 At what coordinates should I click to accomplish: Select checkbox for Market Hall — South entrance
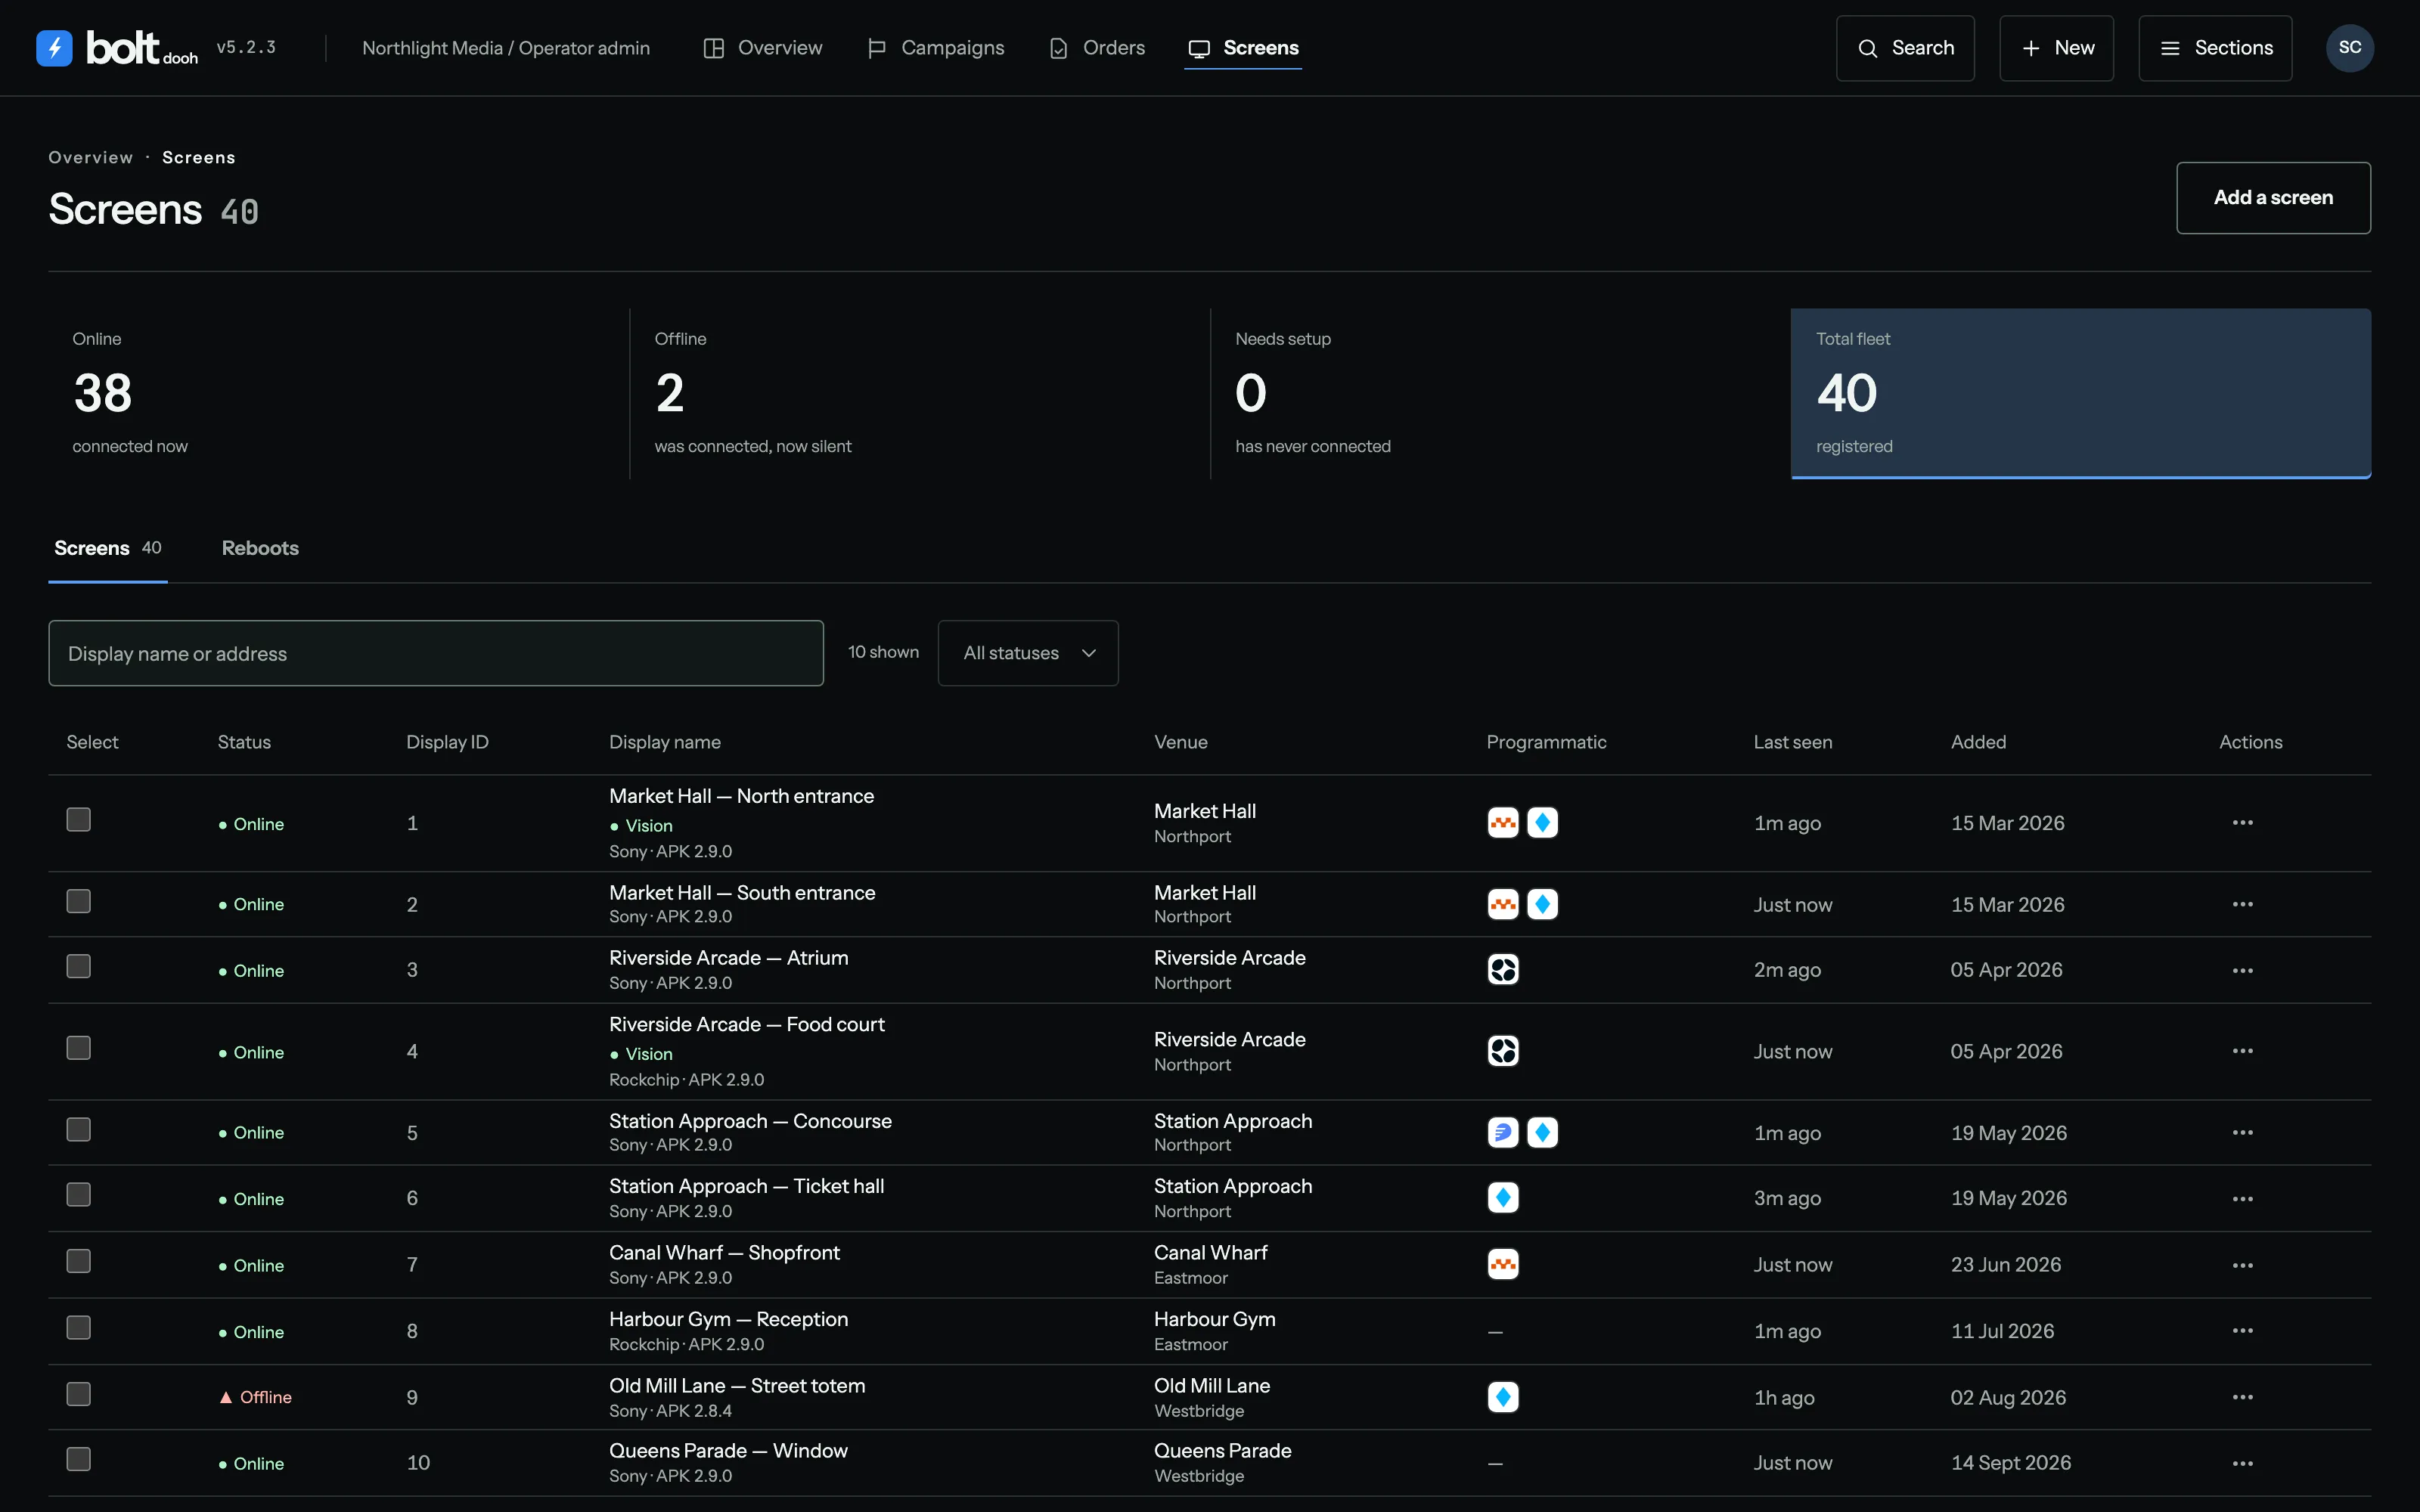point(78,901)
